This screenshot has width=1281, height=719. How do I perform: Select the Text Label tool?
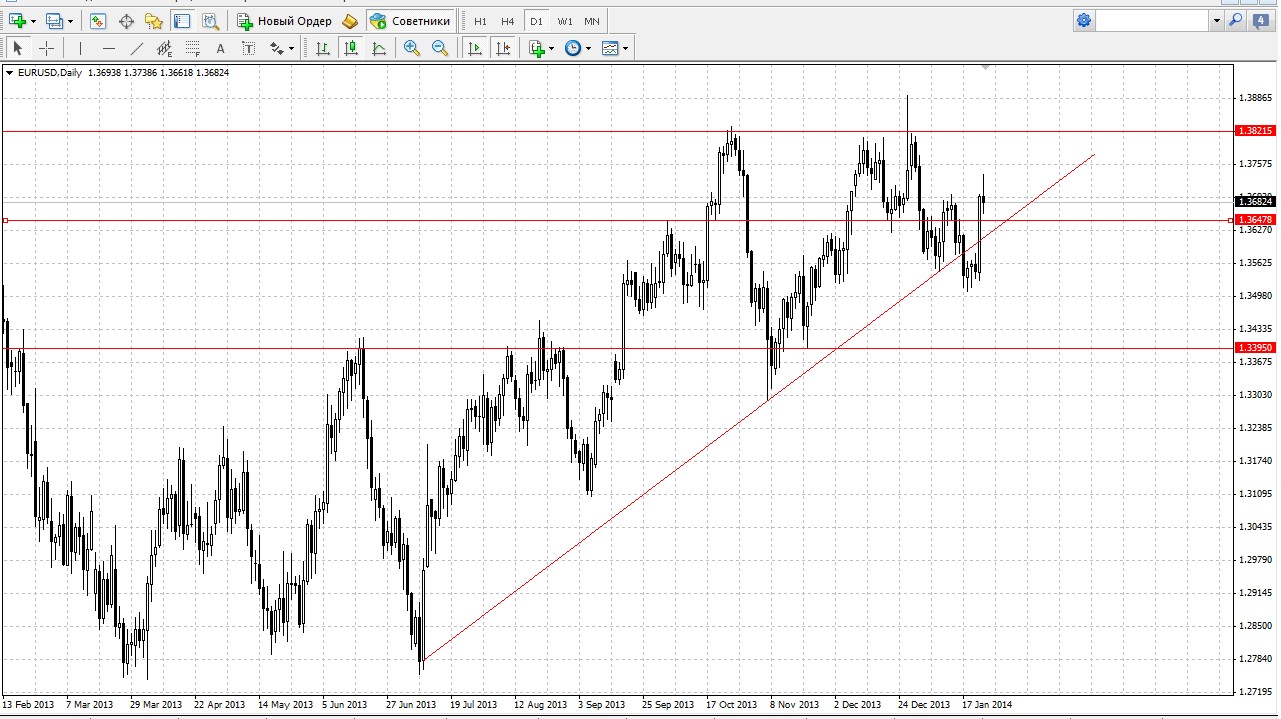(248, 48)
